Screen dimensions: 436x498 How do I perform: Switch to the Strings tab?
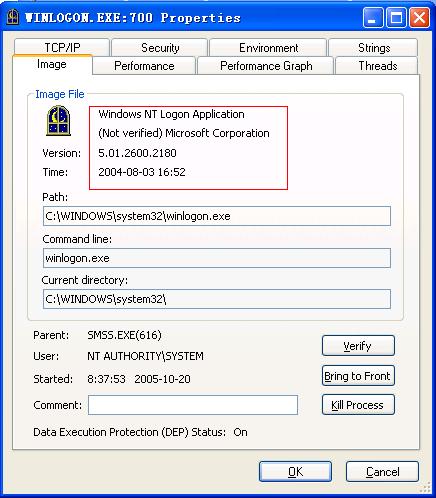point(373,48)
